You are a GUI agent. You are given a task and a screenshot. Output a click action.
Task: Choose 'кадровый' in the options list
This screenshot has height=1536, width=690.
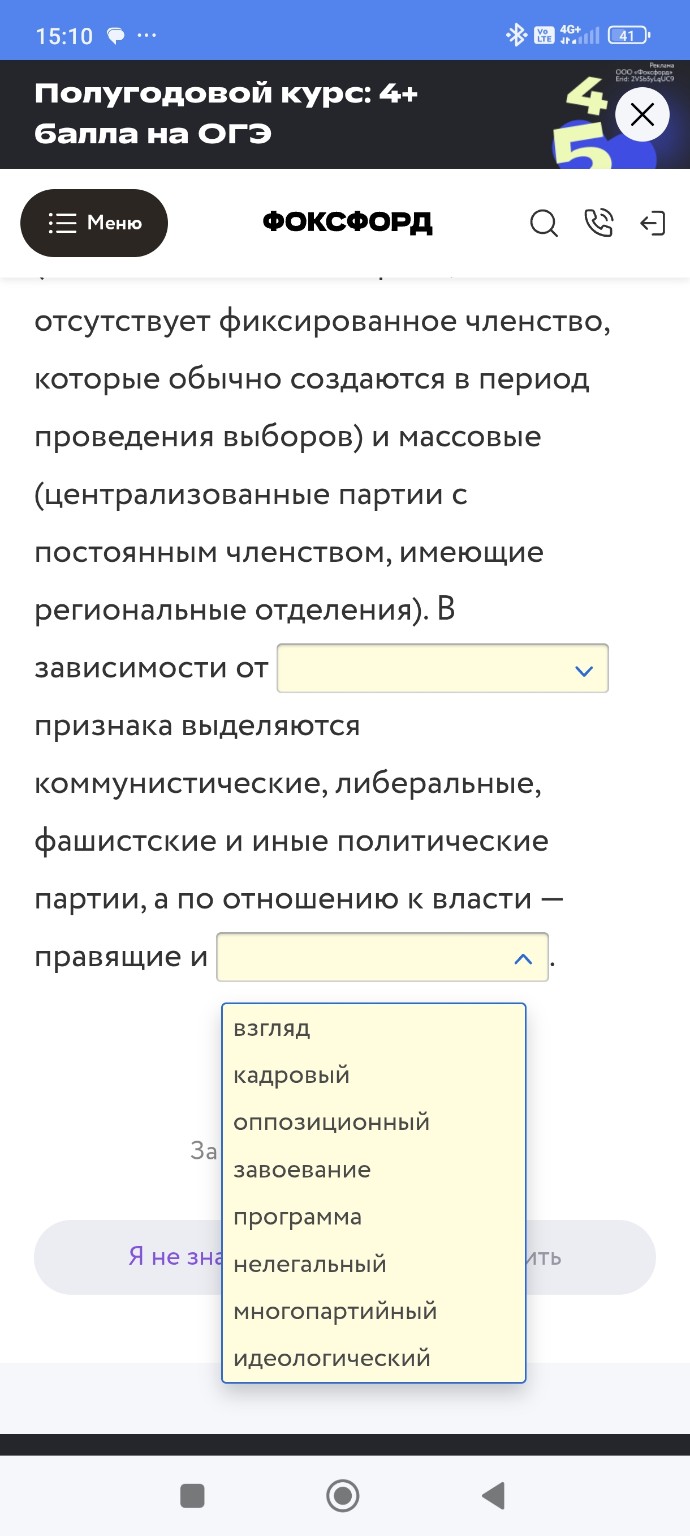(291, 1075)
